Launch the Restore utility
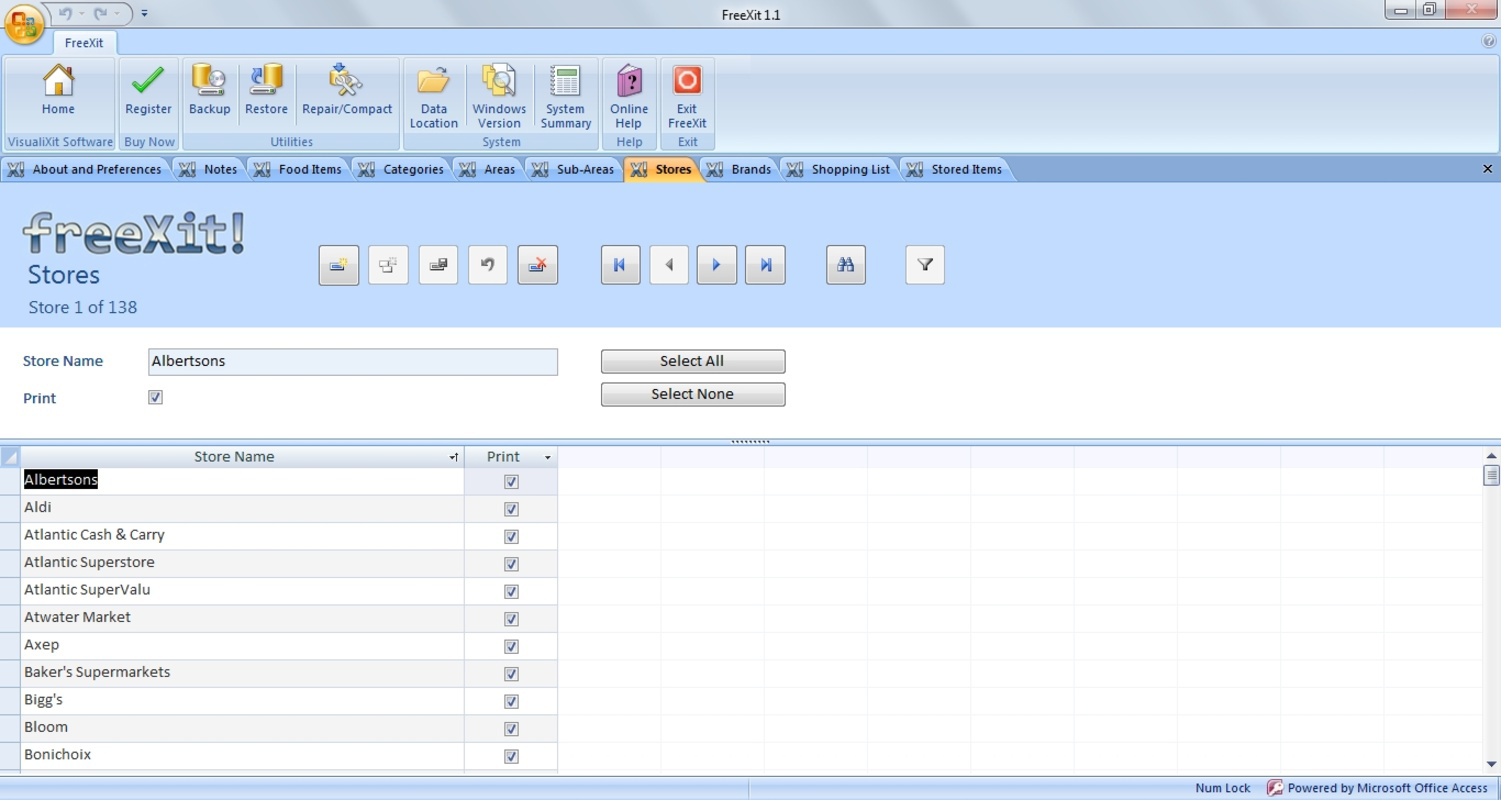 (x=266, y=92)
